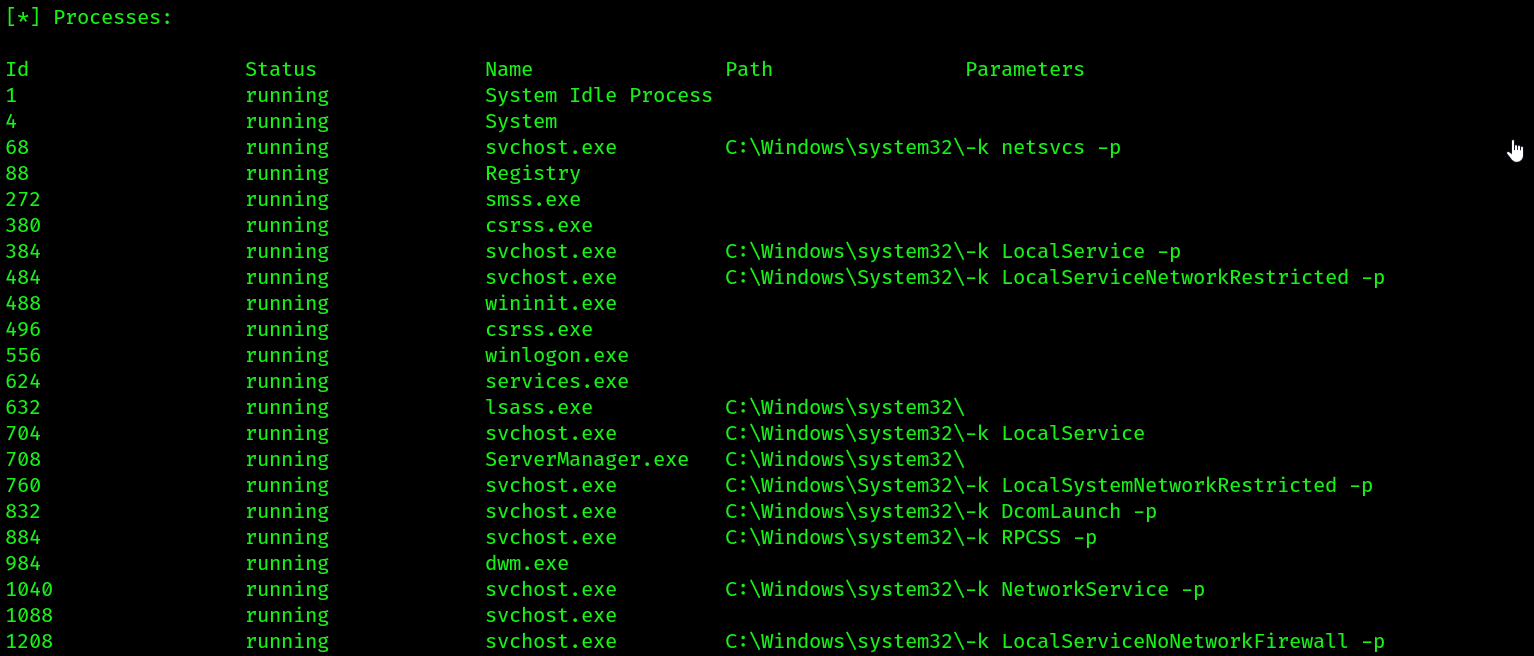Click the Path column header
Screen dimensions: 1534x656
749,69
